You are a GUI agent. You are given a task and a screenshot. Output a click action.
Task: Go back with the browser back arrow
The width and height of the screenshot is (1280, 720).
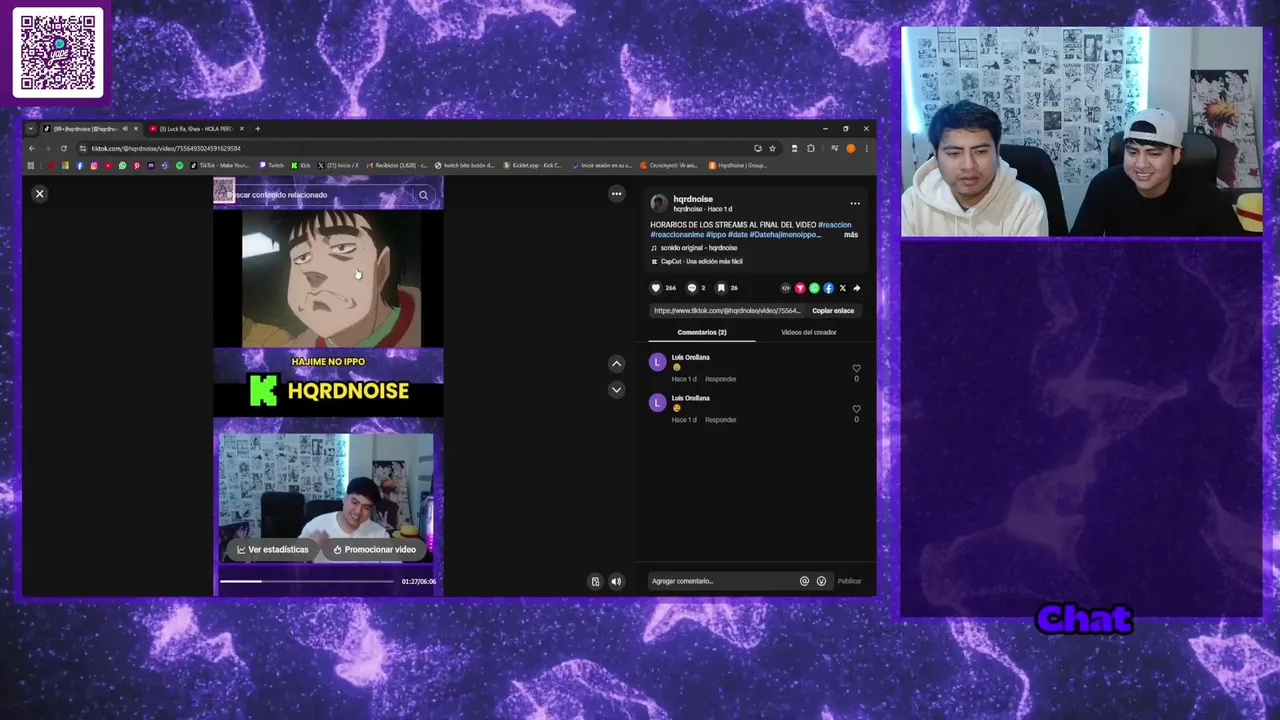[x=31, y=149]
